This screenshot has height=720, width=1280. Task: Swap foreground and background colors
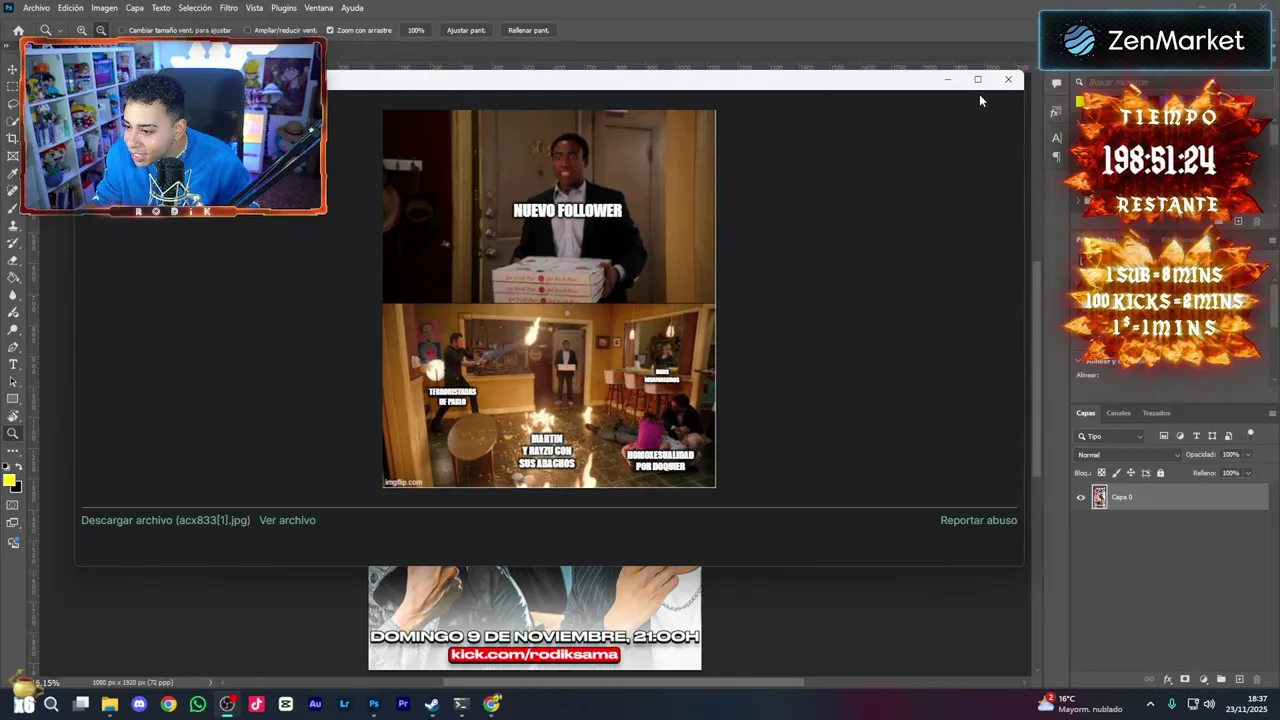tap(19, 467)
